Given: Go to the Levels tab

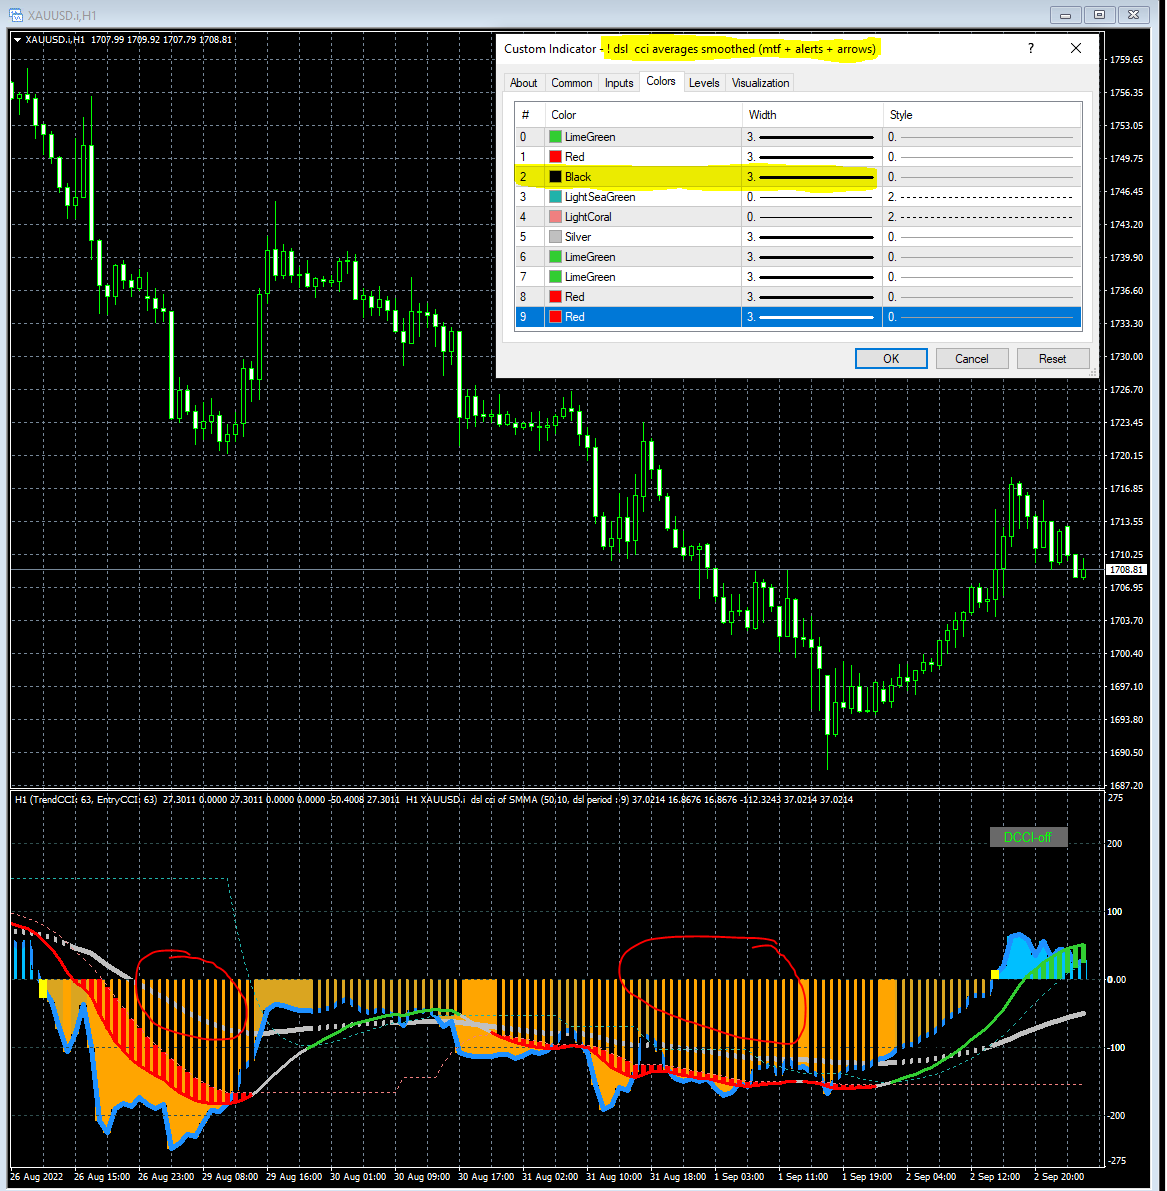Looking at the screenshot, I should [x=704, y=83].
